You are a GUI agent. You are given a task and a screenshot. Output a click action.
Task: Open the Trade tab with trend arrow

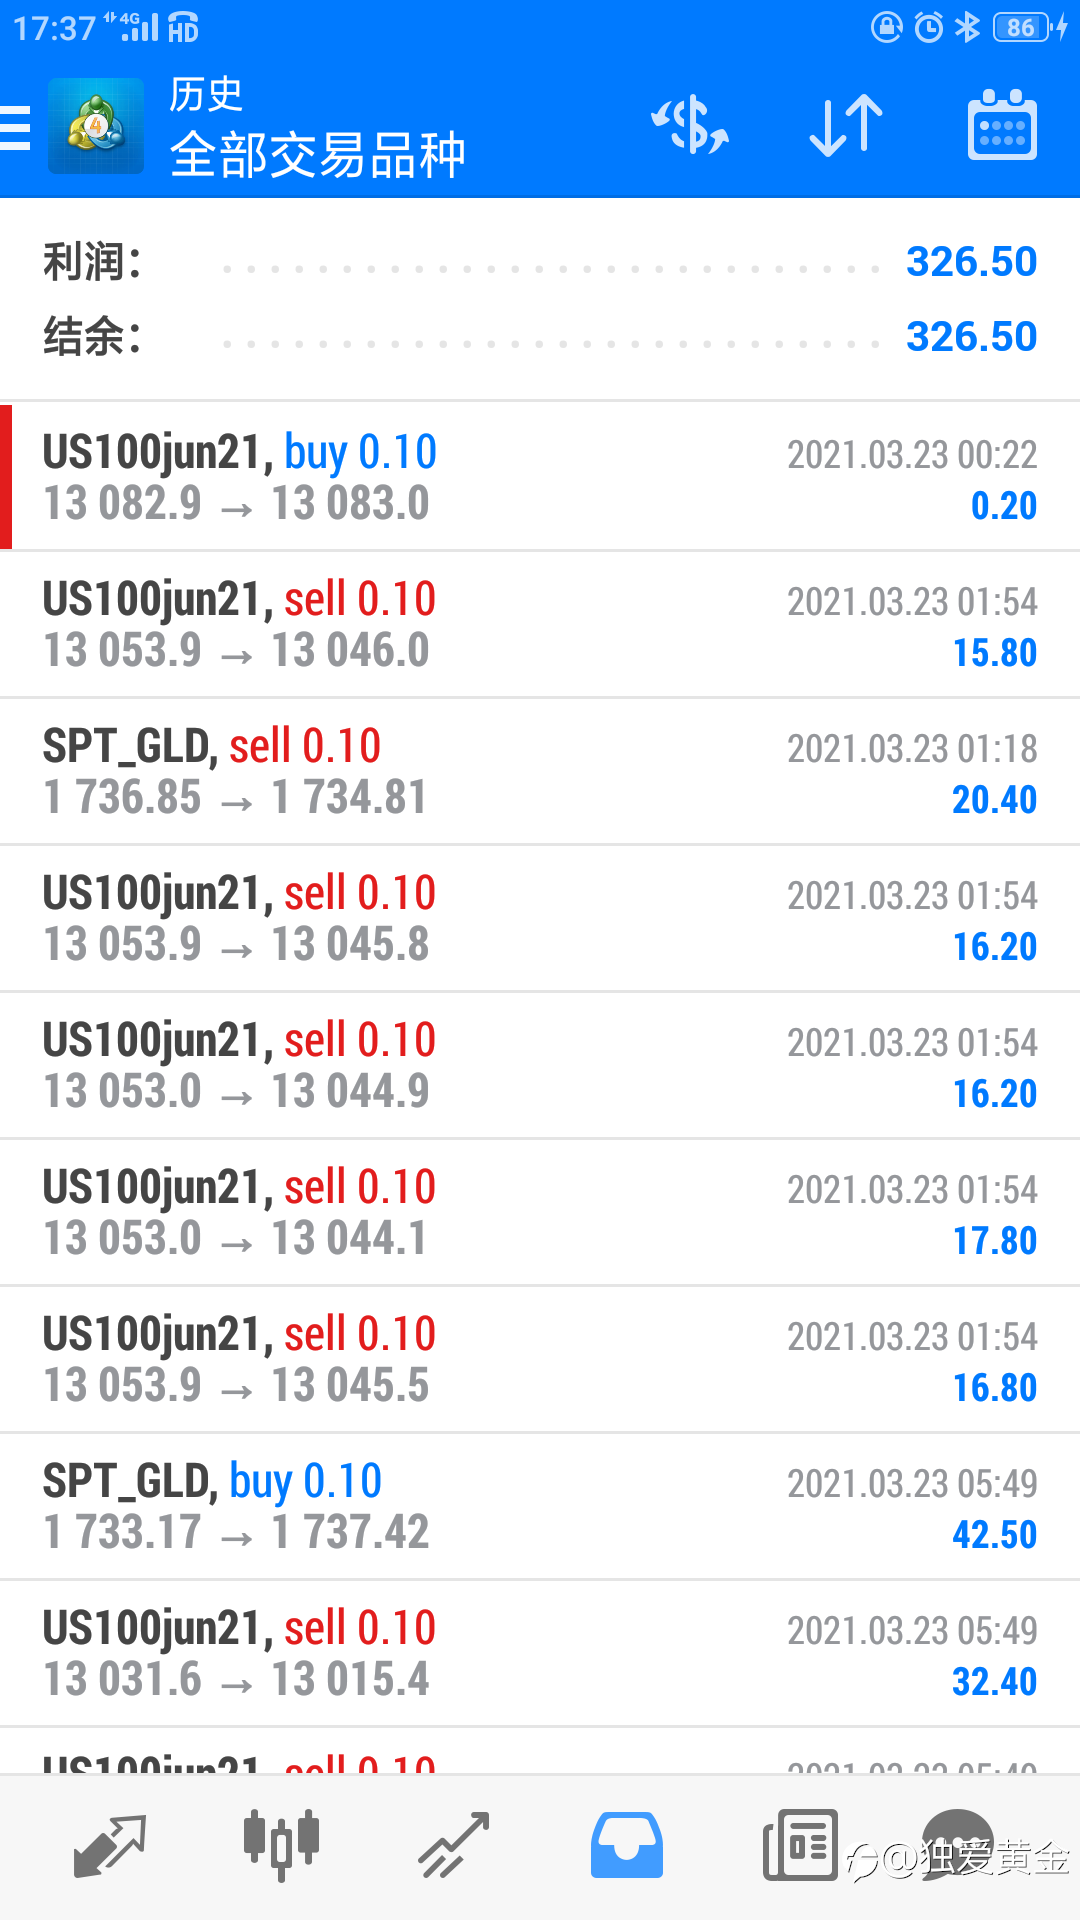click(x=454, y=1846)
